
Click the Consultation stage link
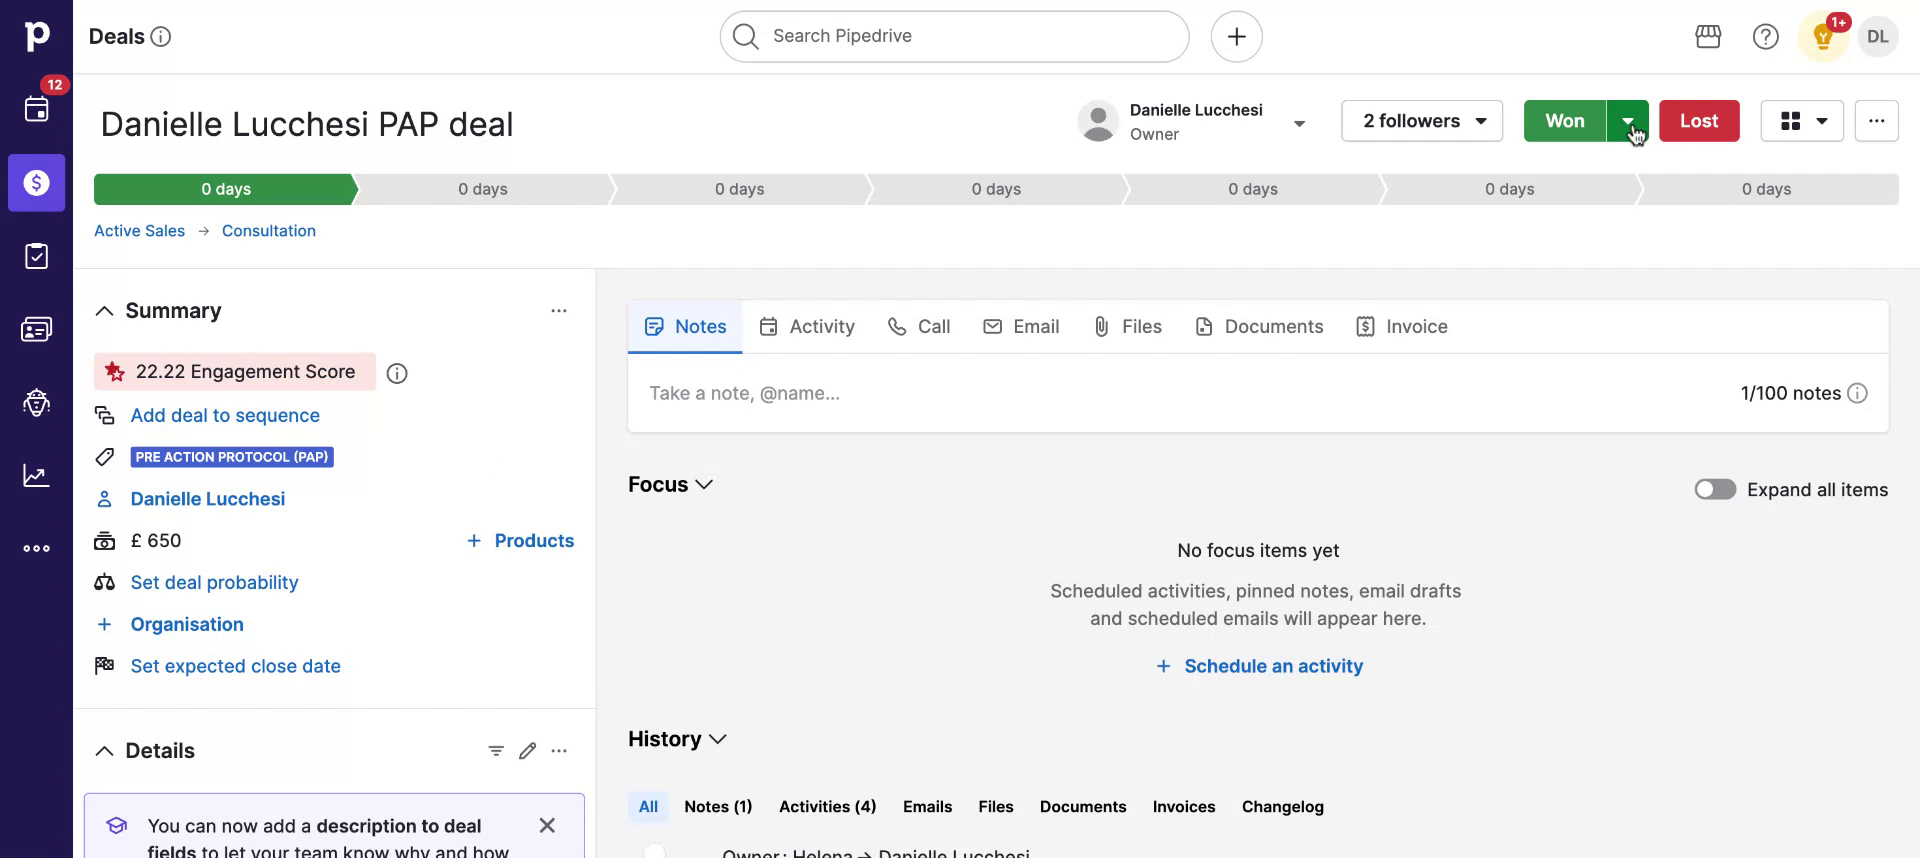point(269,231)
